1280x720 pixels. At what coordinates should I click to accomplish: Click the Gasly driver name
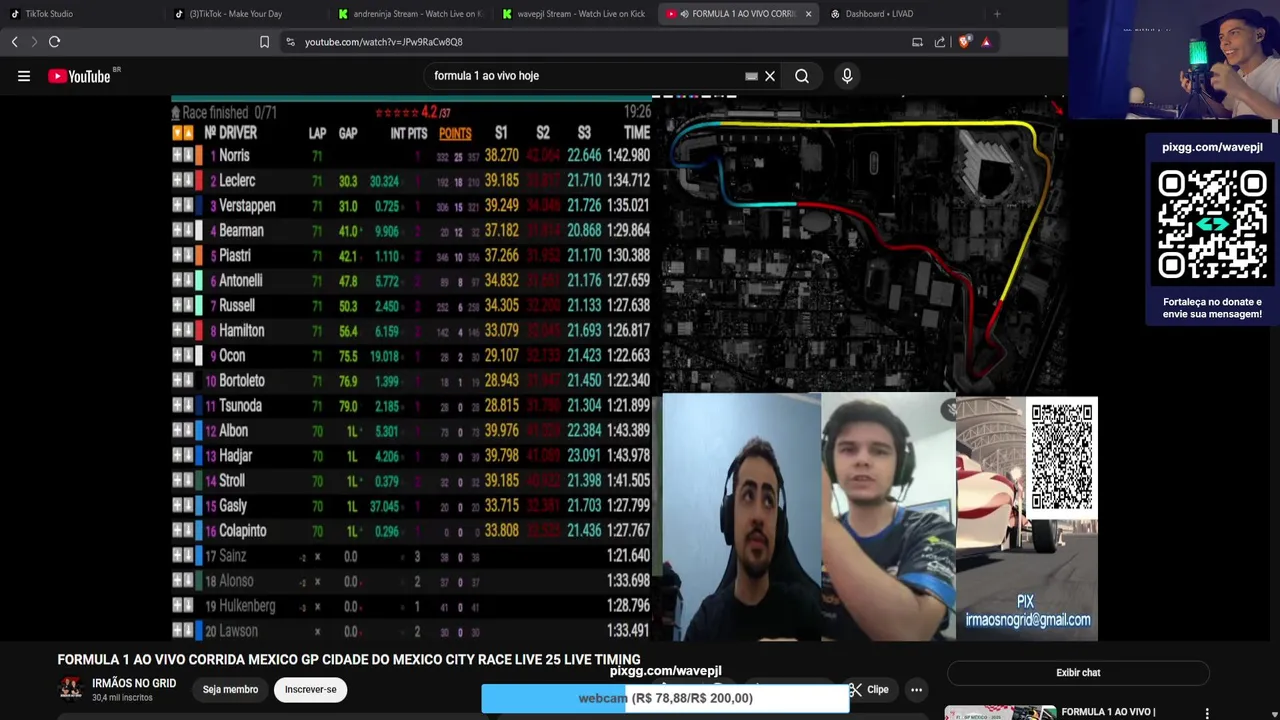click(x=233, y=506)
